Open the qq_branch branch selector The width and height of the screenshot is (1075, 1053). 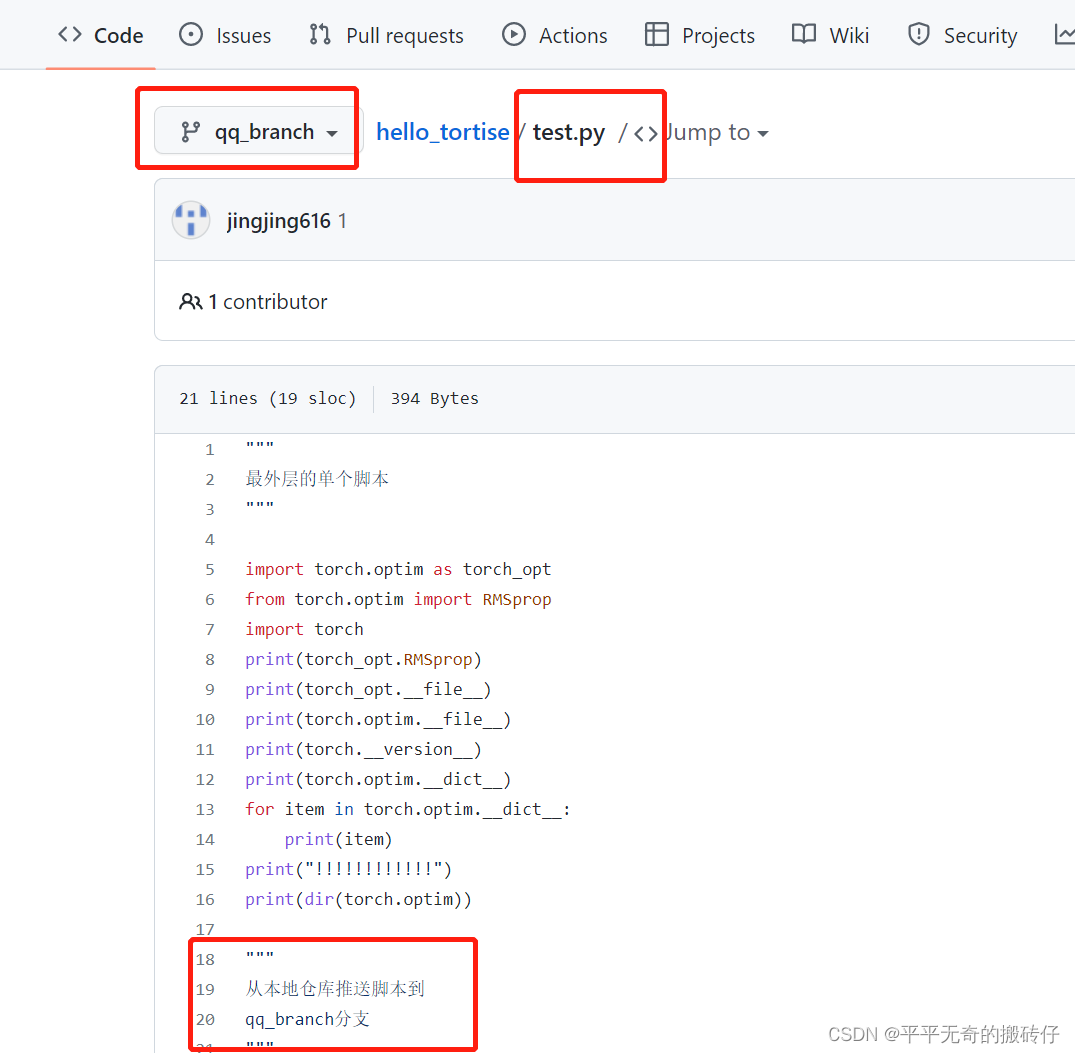[258, 131]
